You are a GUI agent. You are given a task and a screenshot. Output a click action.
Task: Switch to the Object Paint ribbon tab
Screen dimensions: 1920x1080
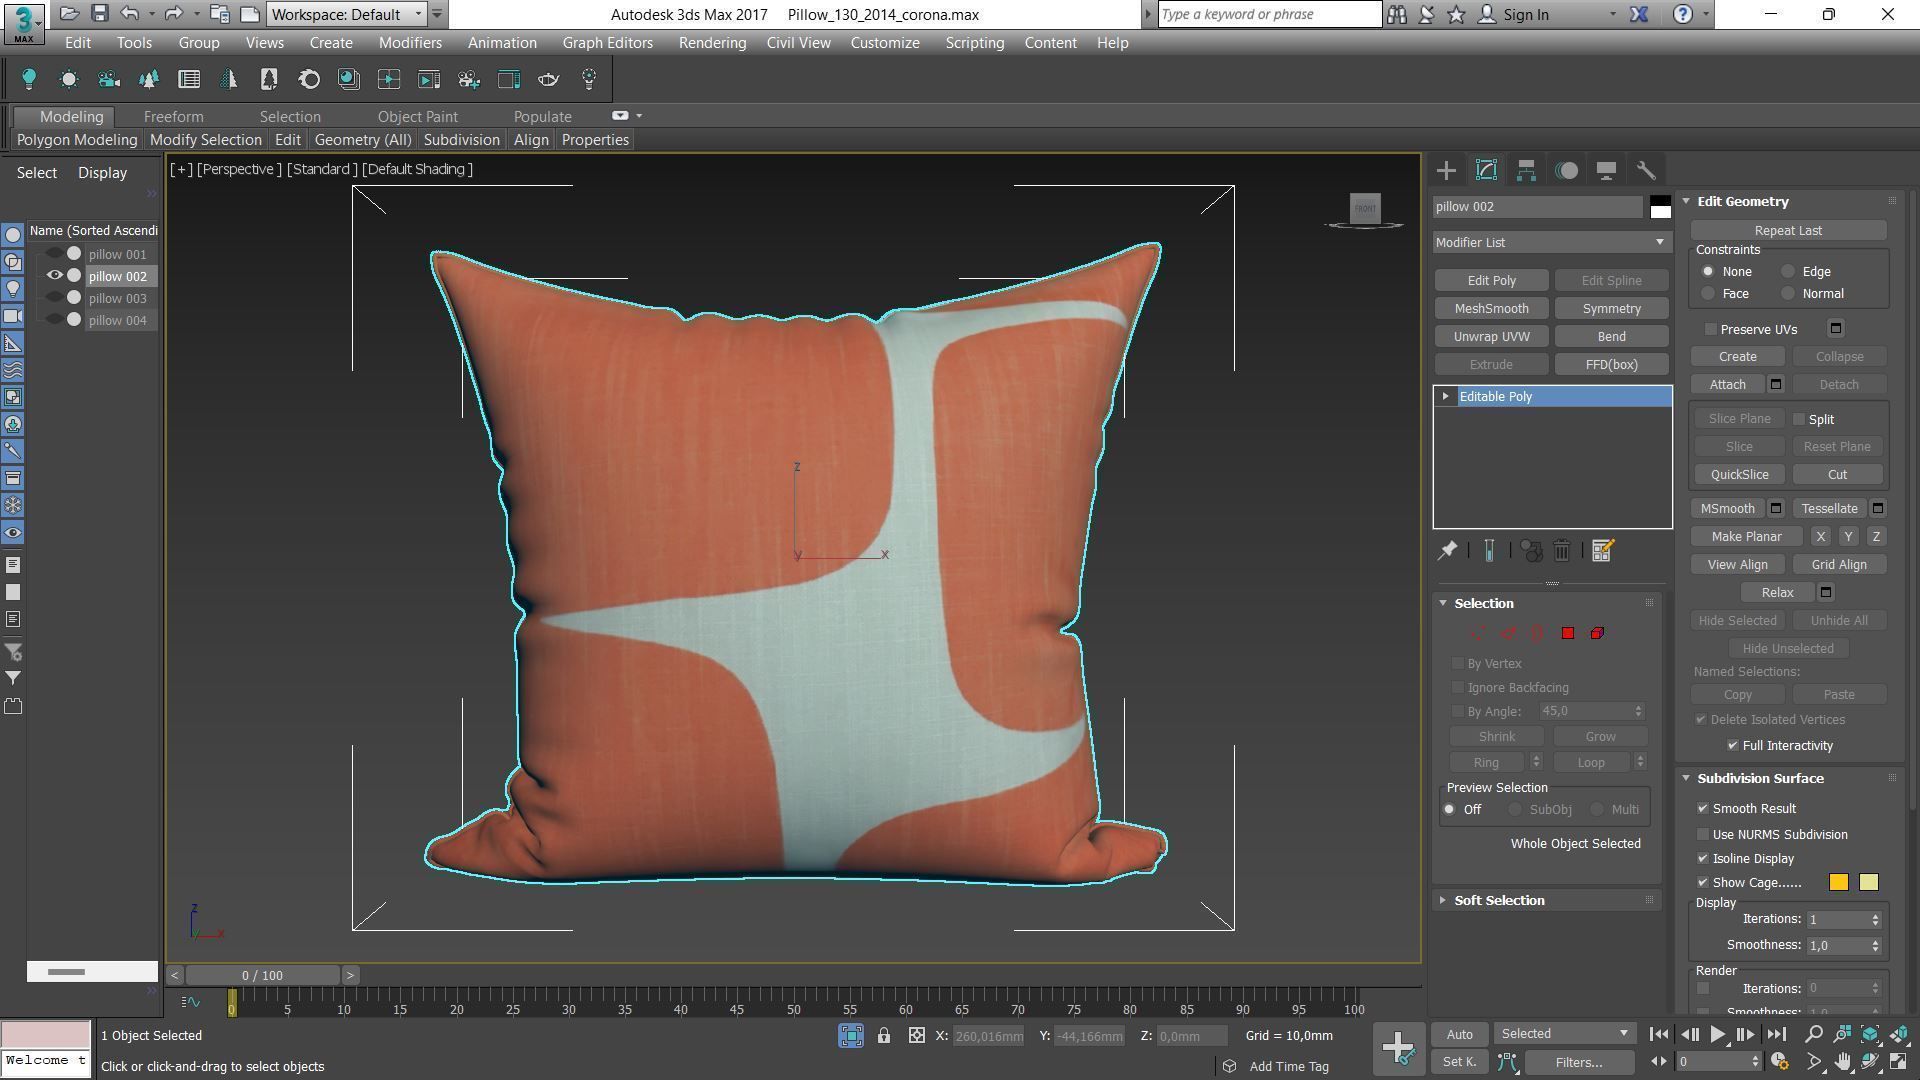tap(417, 117)
